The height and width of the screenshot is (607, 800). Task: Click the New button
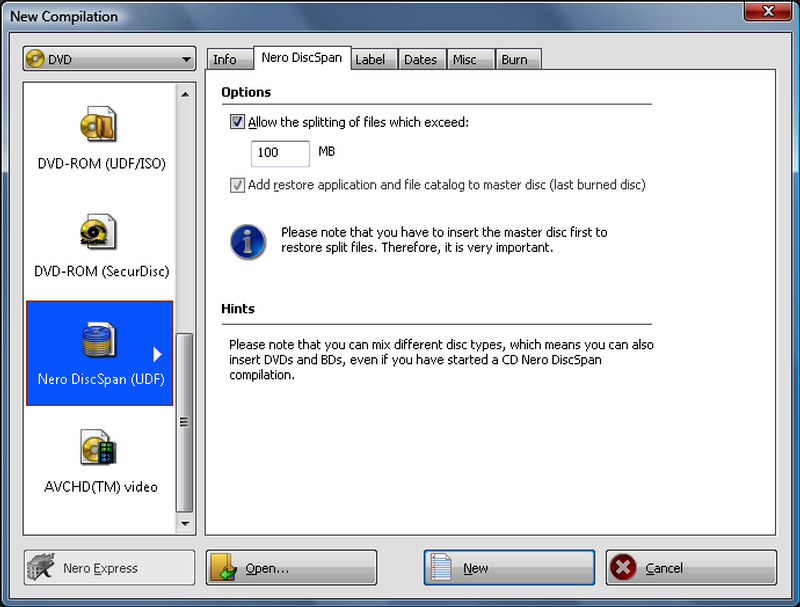508,567
